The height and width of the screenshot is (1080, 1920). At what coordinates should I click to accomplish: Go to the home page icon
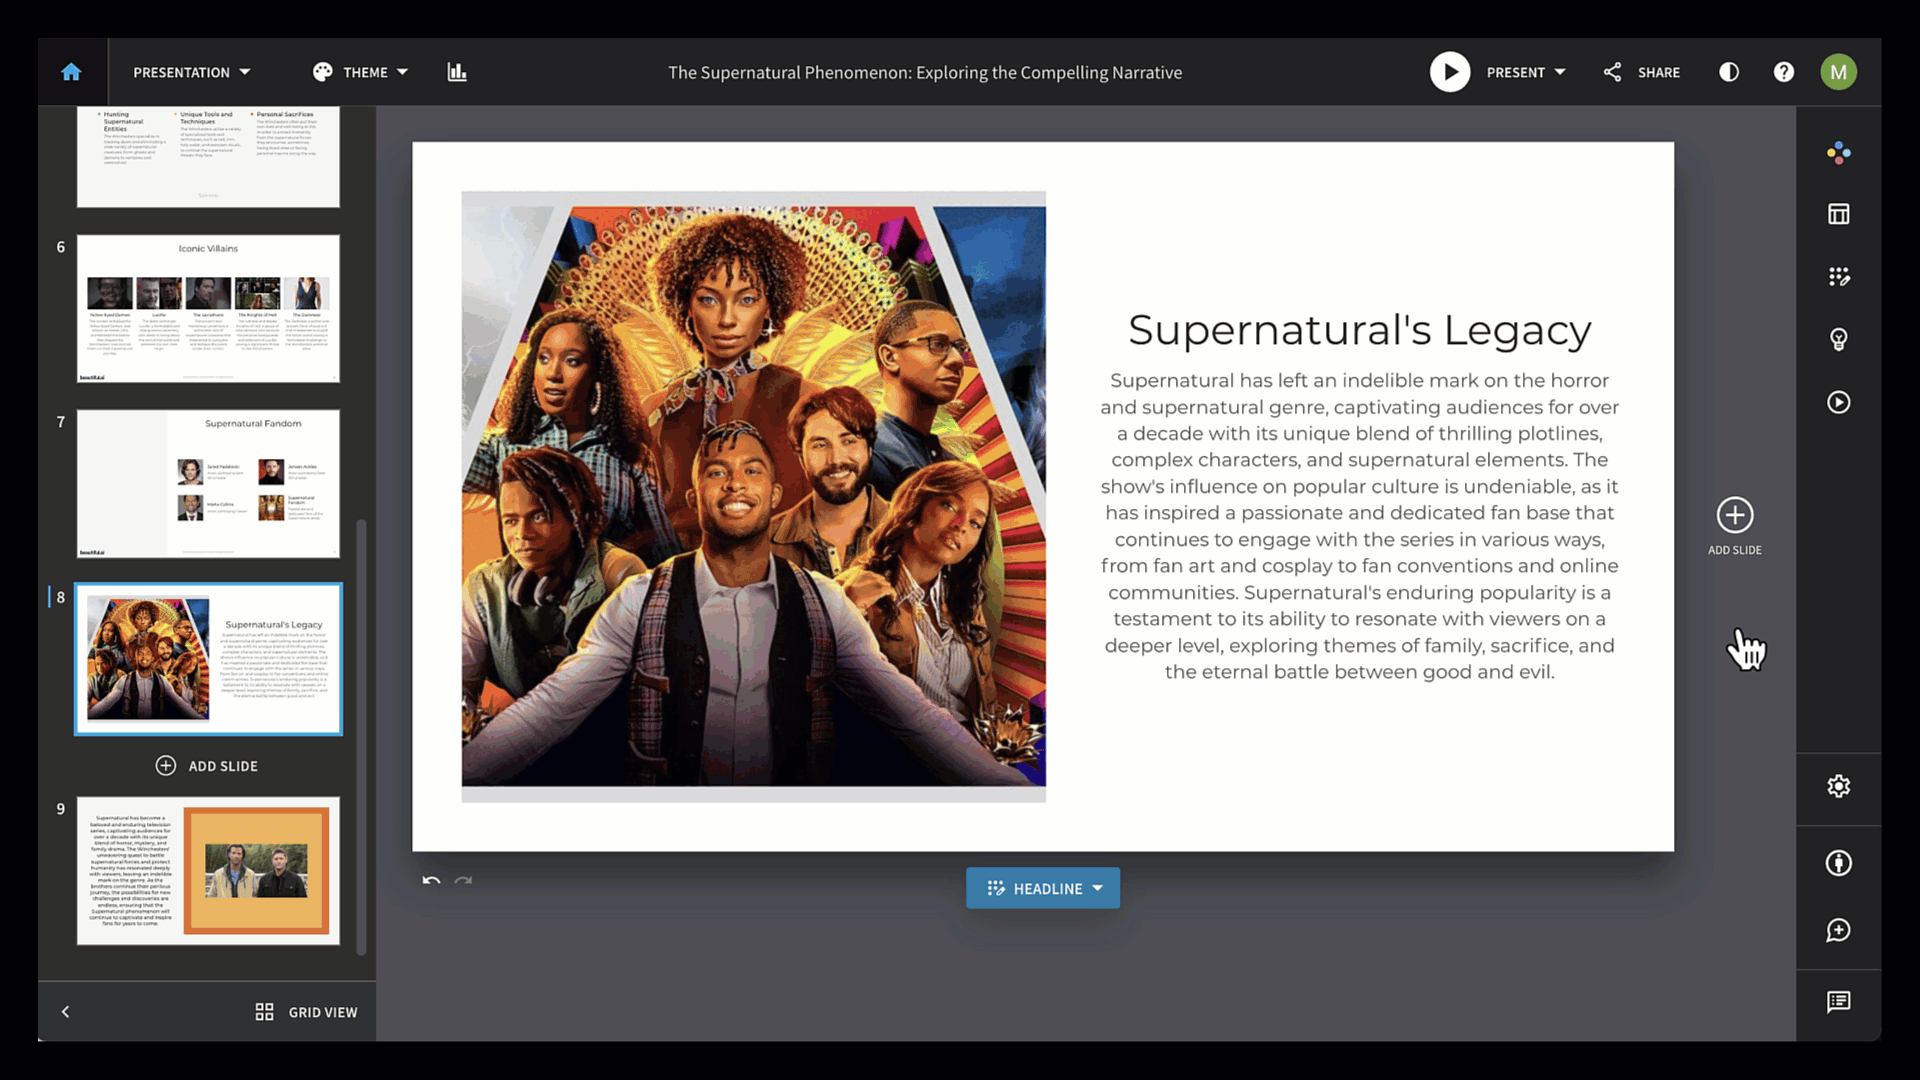71,72
